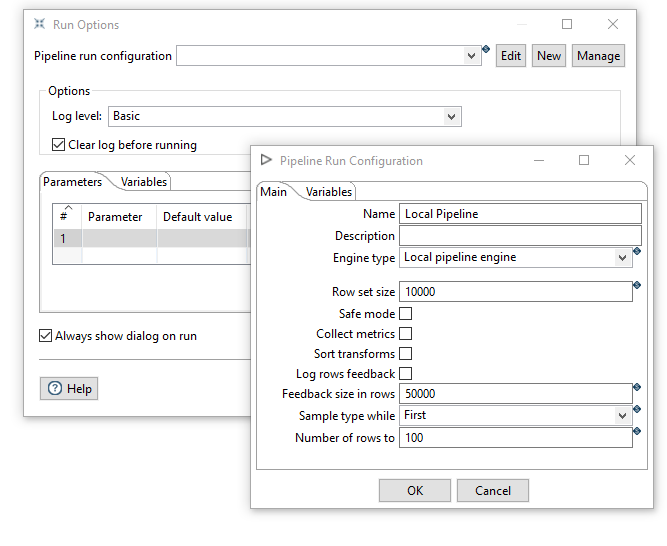
Task: Open the Sample type dropdown
Action: click(622, 415)
